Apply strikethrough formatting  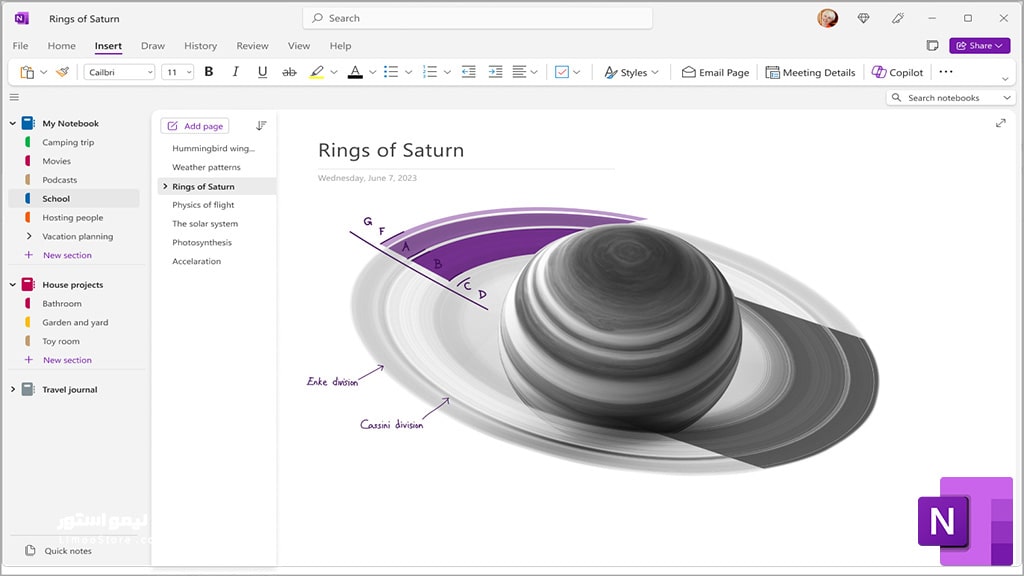(289, 72)
